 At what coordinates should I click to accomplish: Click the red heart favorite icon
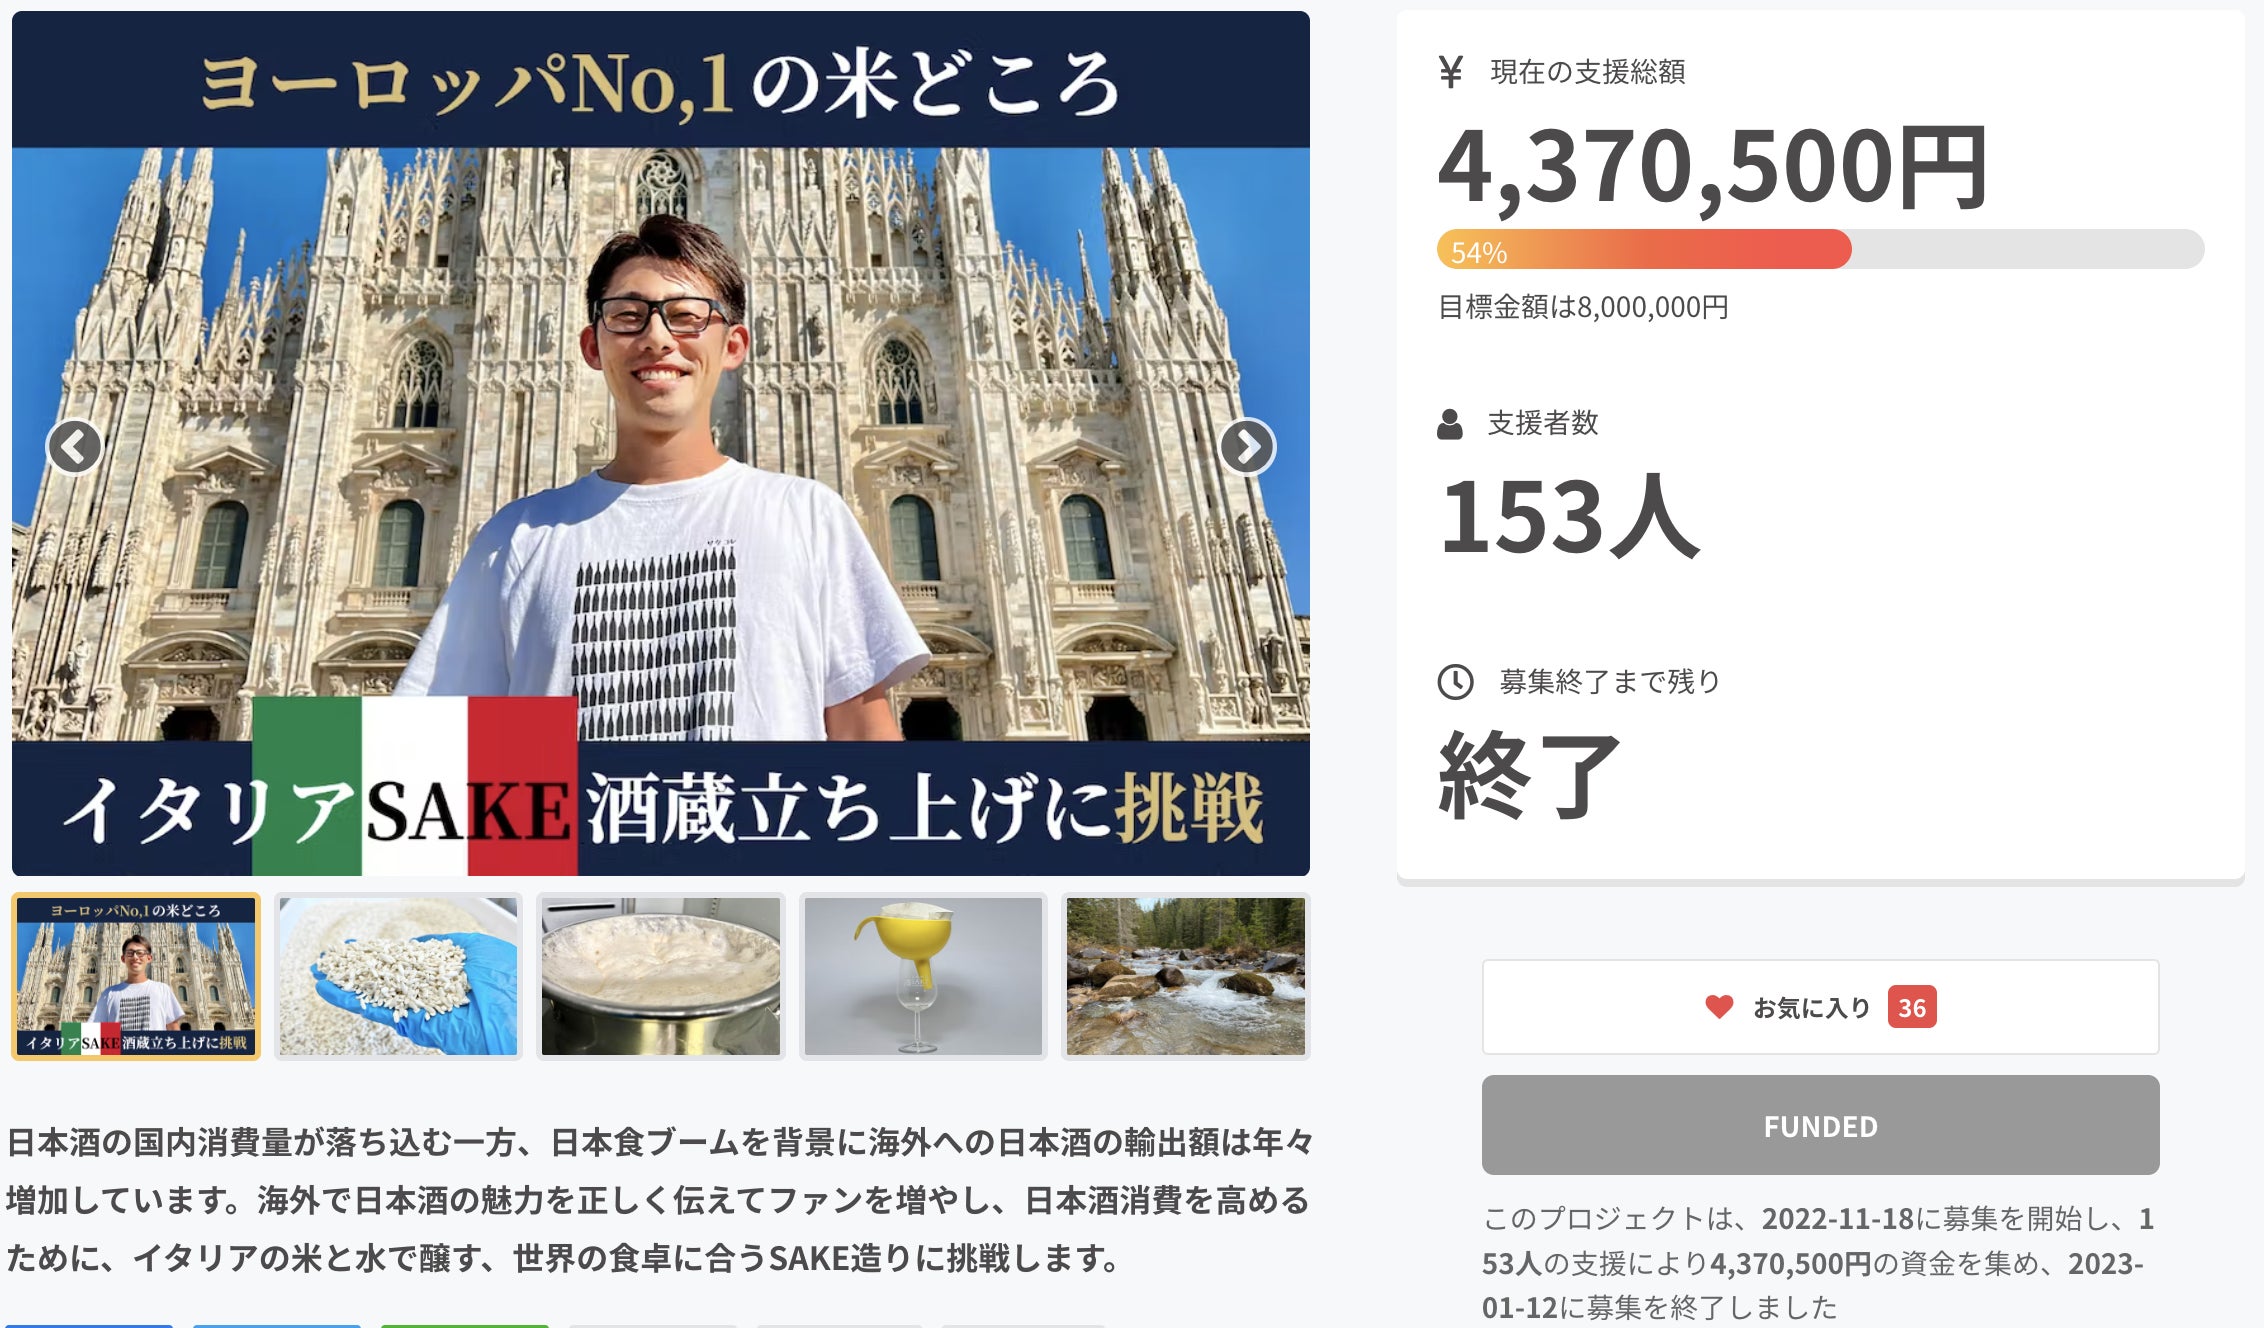1719,1007
